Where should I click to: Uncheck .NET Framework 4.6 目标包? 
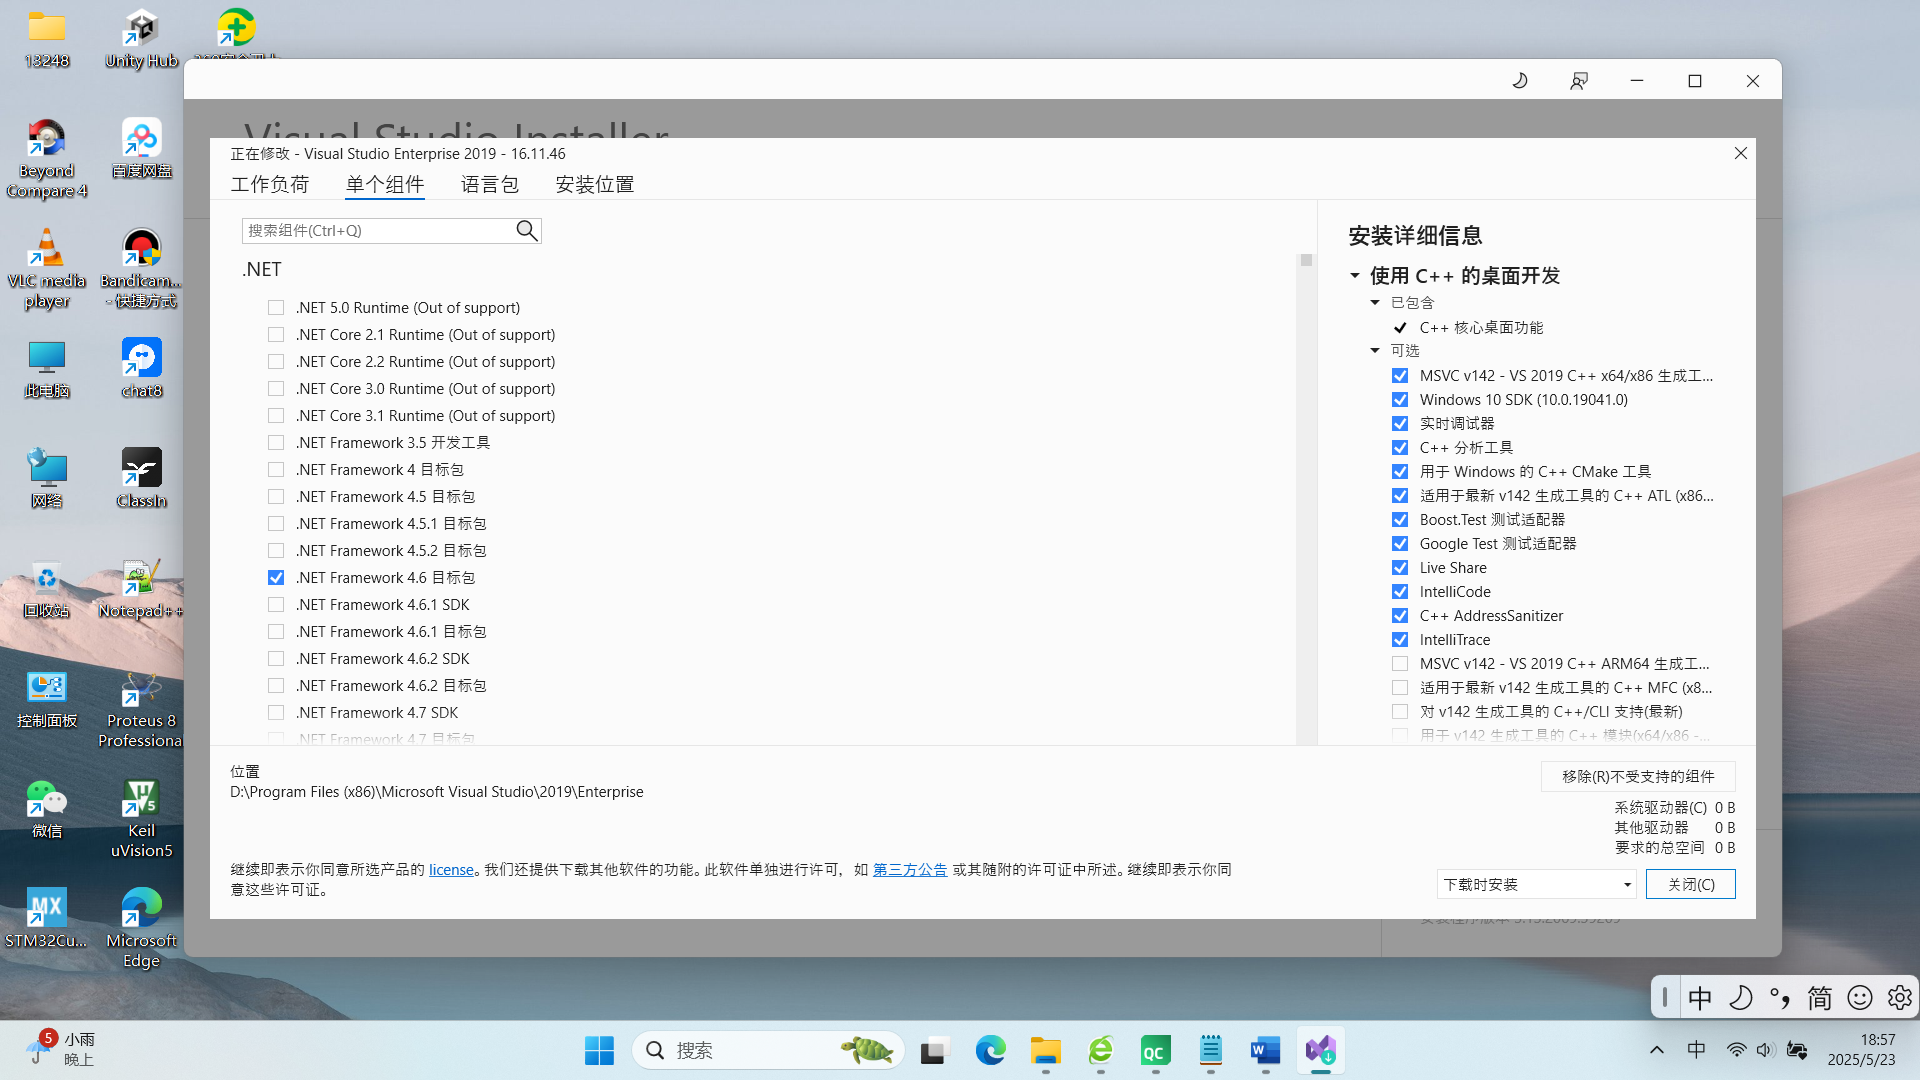pos(276,577)
